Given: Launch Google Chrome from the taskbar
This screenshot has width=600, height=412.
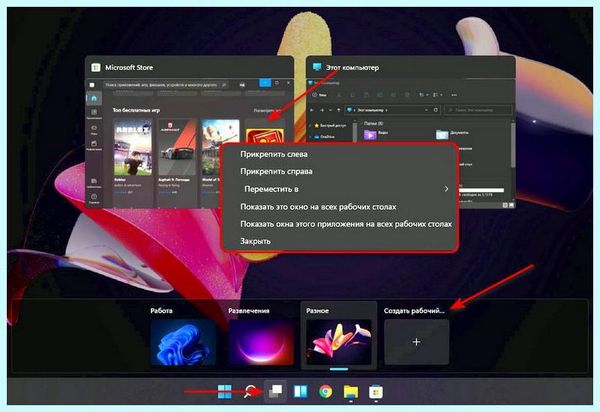Looking at the screenshot, I should tap(326, 391).
